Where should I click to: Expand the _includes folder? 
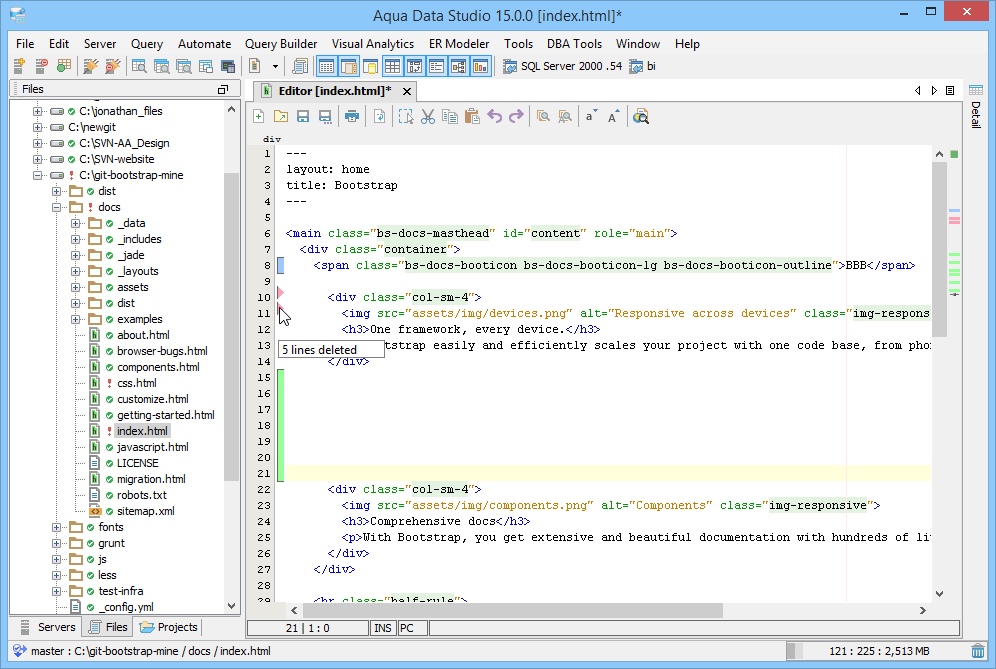pyautogui.click(x=76, y=240)
